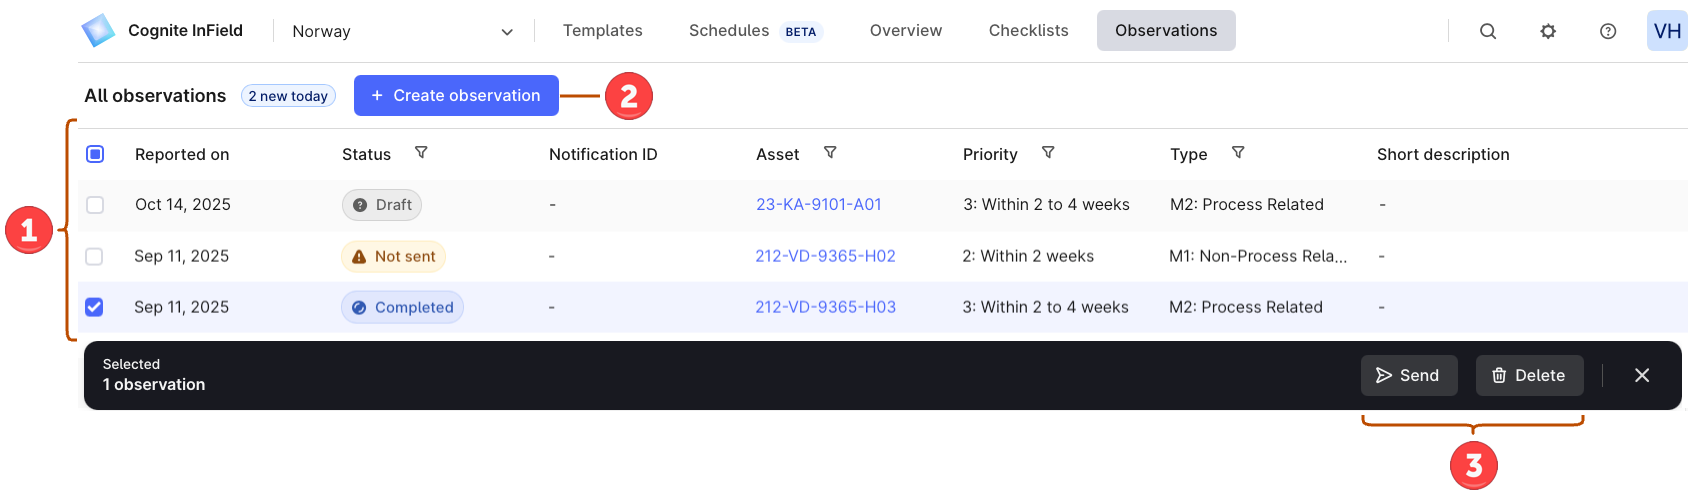Click the Not sent status badge
Viewport: 1689px width, 494px height.
(x=393, y=257)
